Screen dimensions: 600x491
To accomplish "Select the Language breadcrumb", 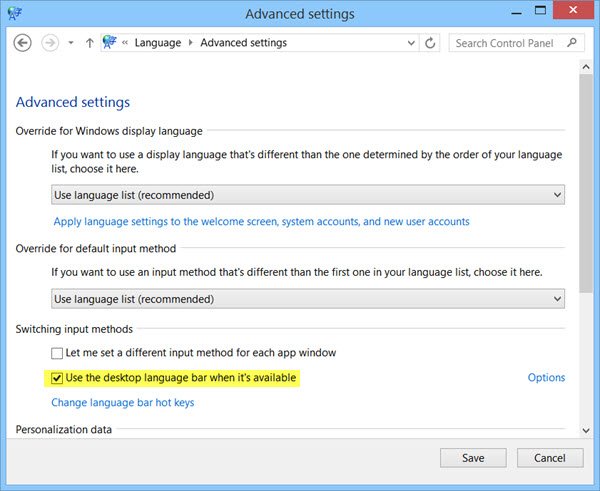I will point(157,43).
